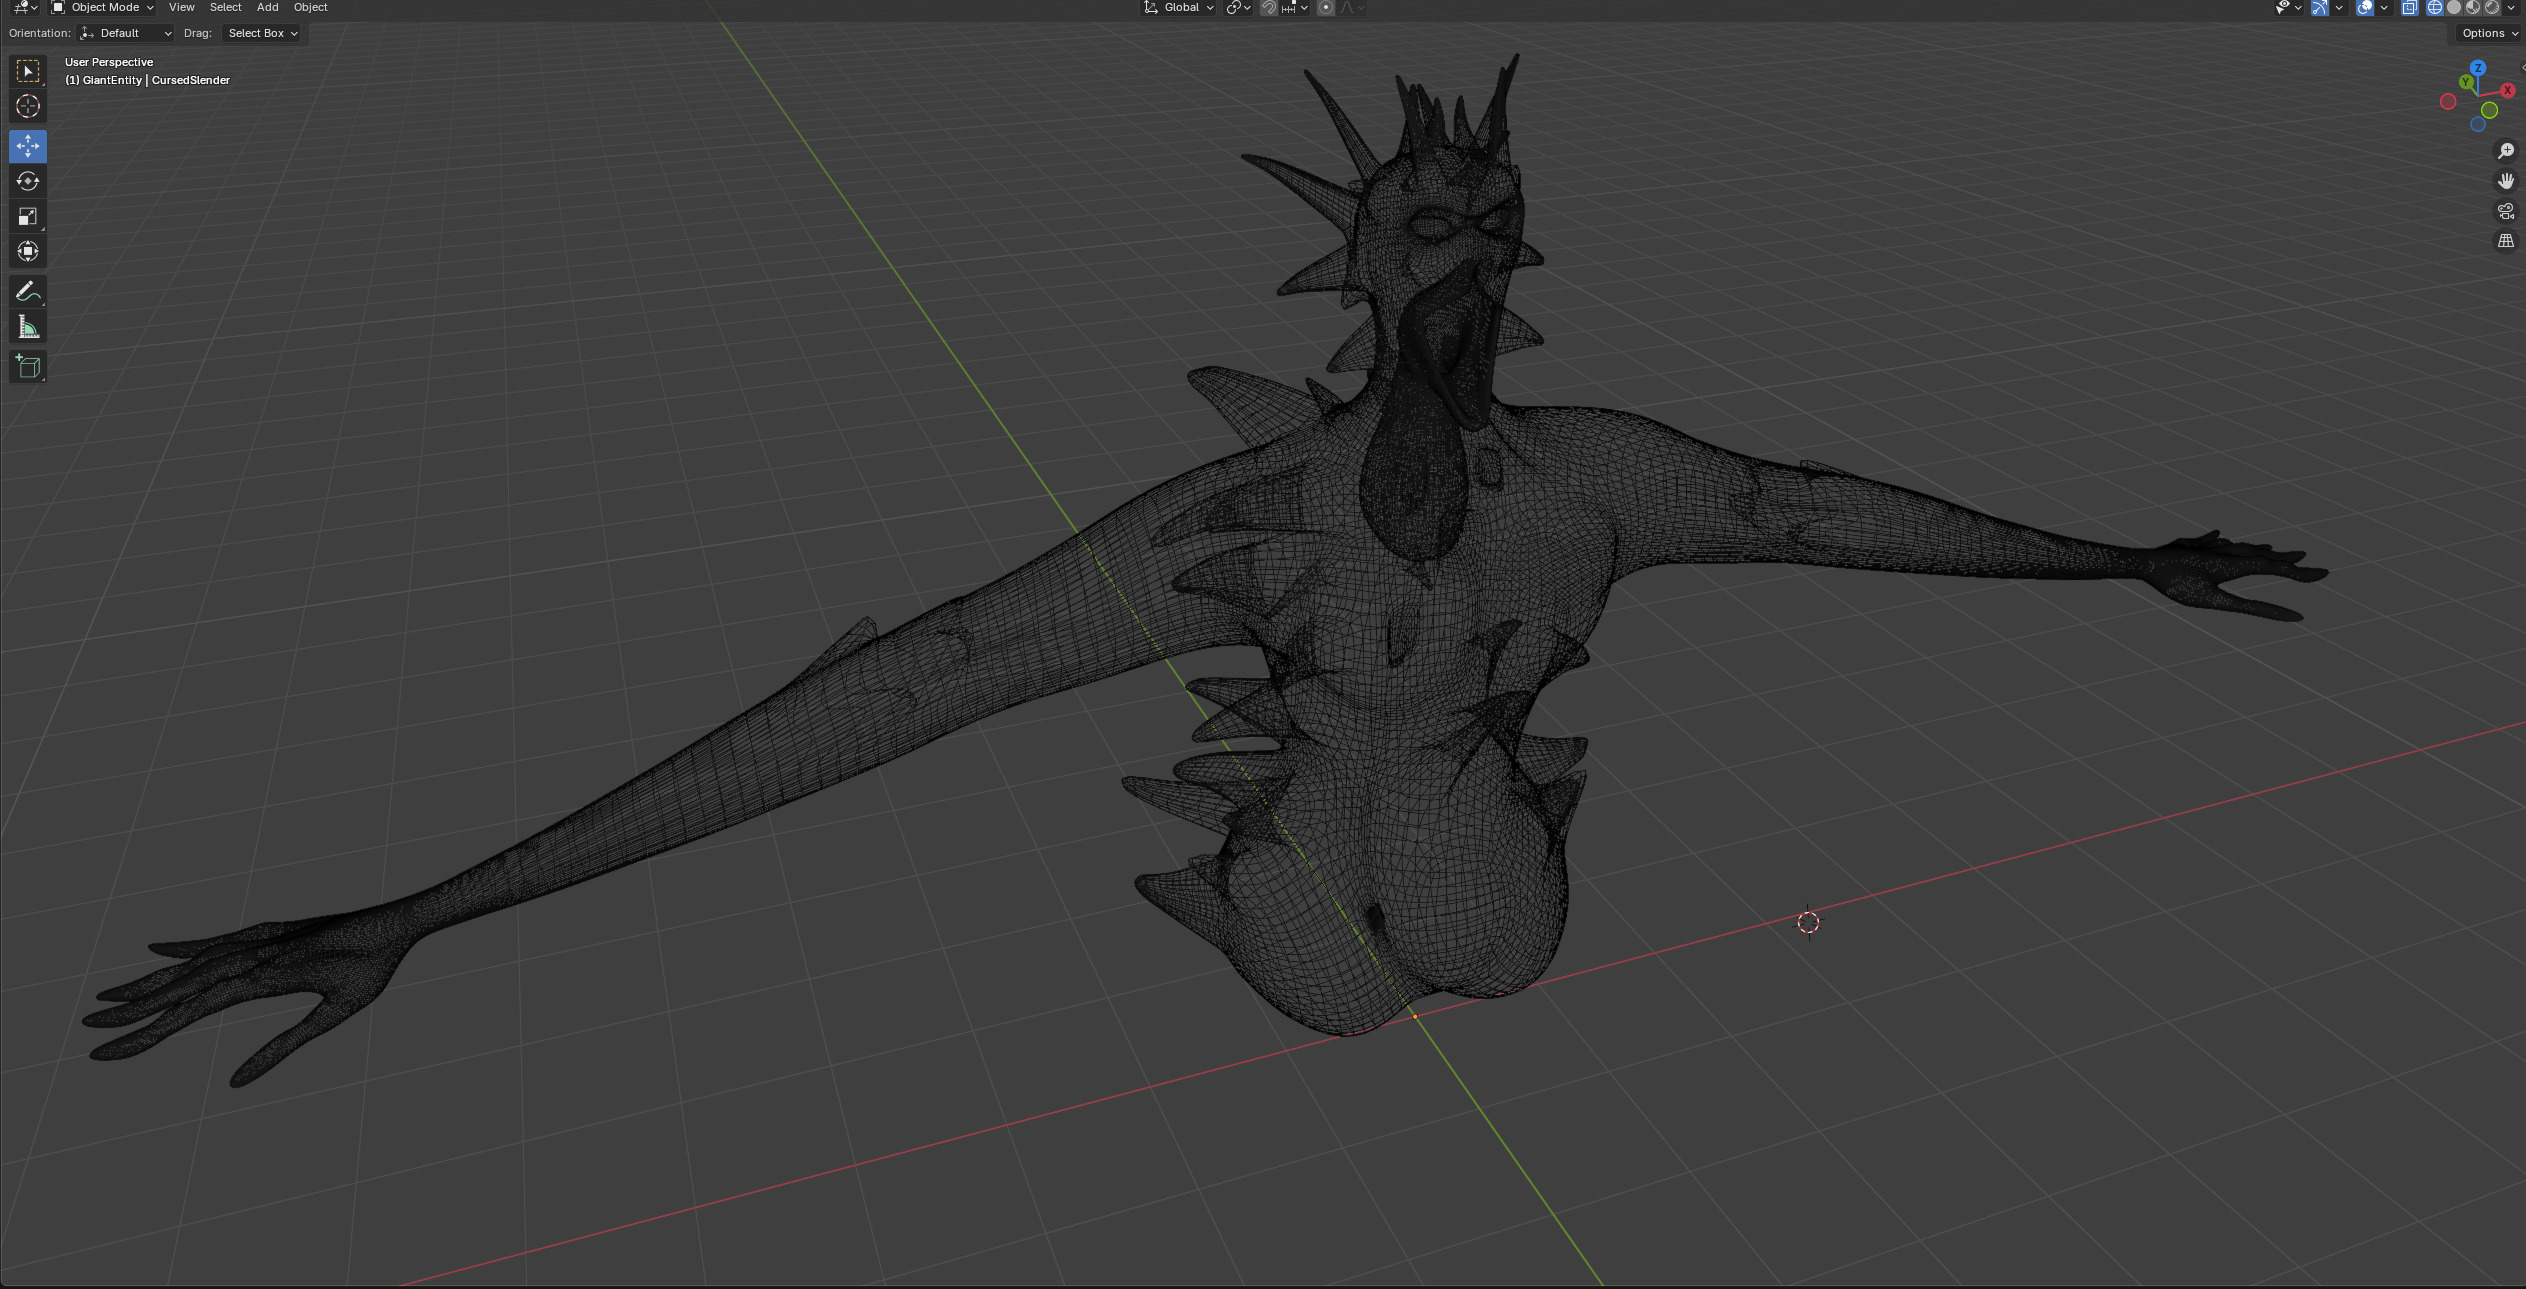
Task: Toggle the camera view button
Action: [x=2505, y=211]
